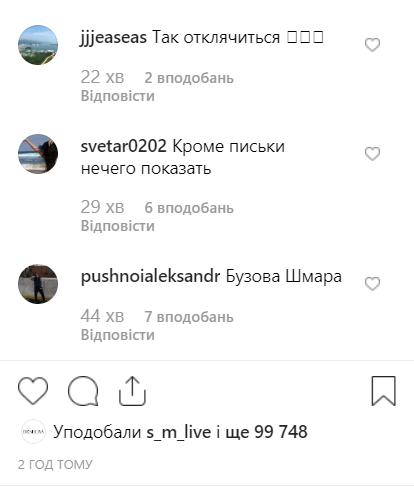
Task: Reply to pushnoialeksandr with Відповісти
Action: point(118,335)
